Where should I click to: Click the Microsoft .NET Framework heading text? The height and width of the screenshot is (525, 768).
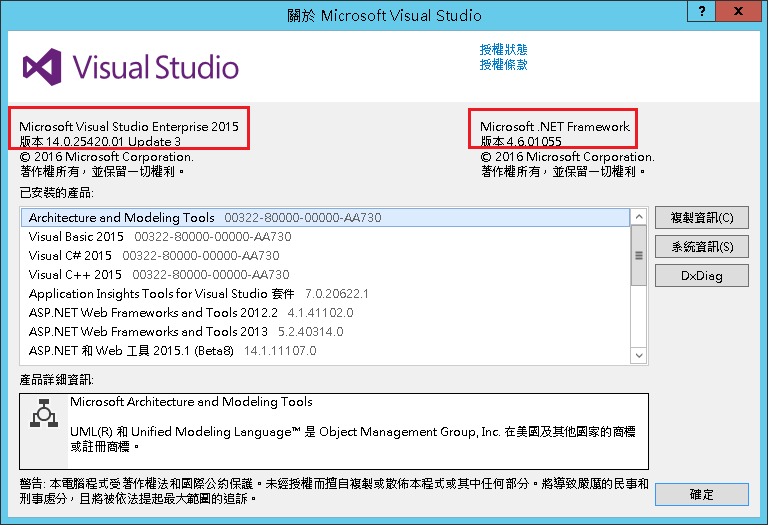[x=554, y=126]
